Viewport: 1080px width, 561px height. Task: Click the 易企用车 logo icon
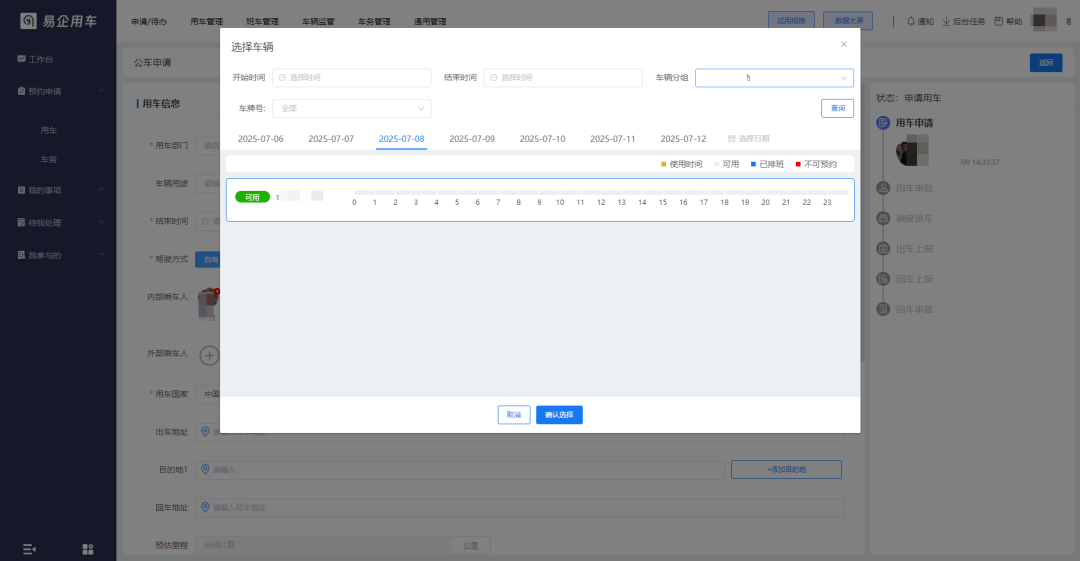point(29,21)
